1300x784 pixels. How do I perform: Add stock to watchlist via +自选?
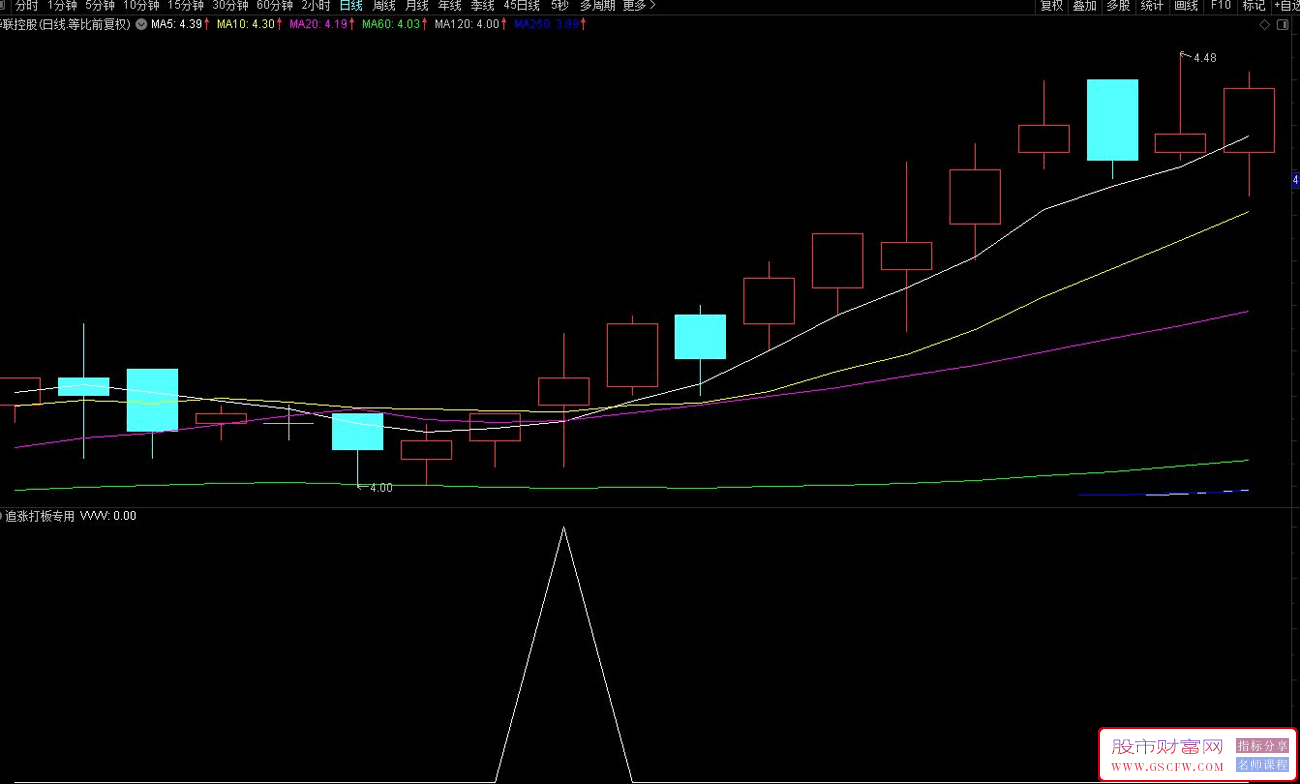[x=1285, y=6]
